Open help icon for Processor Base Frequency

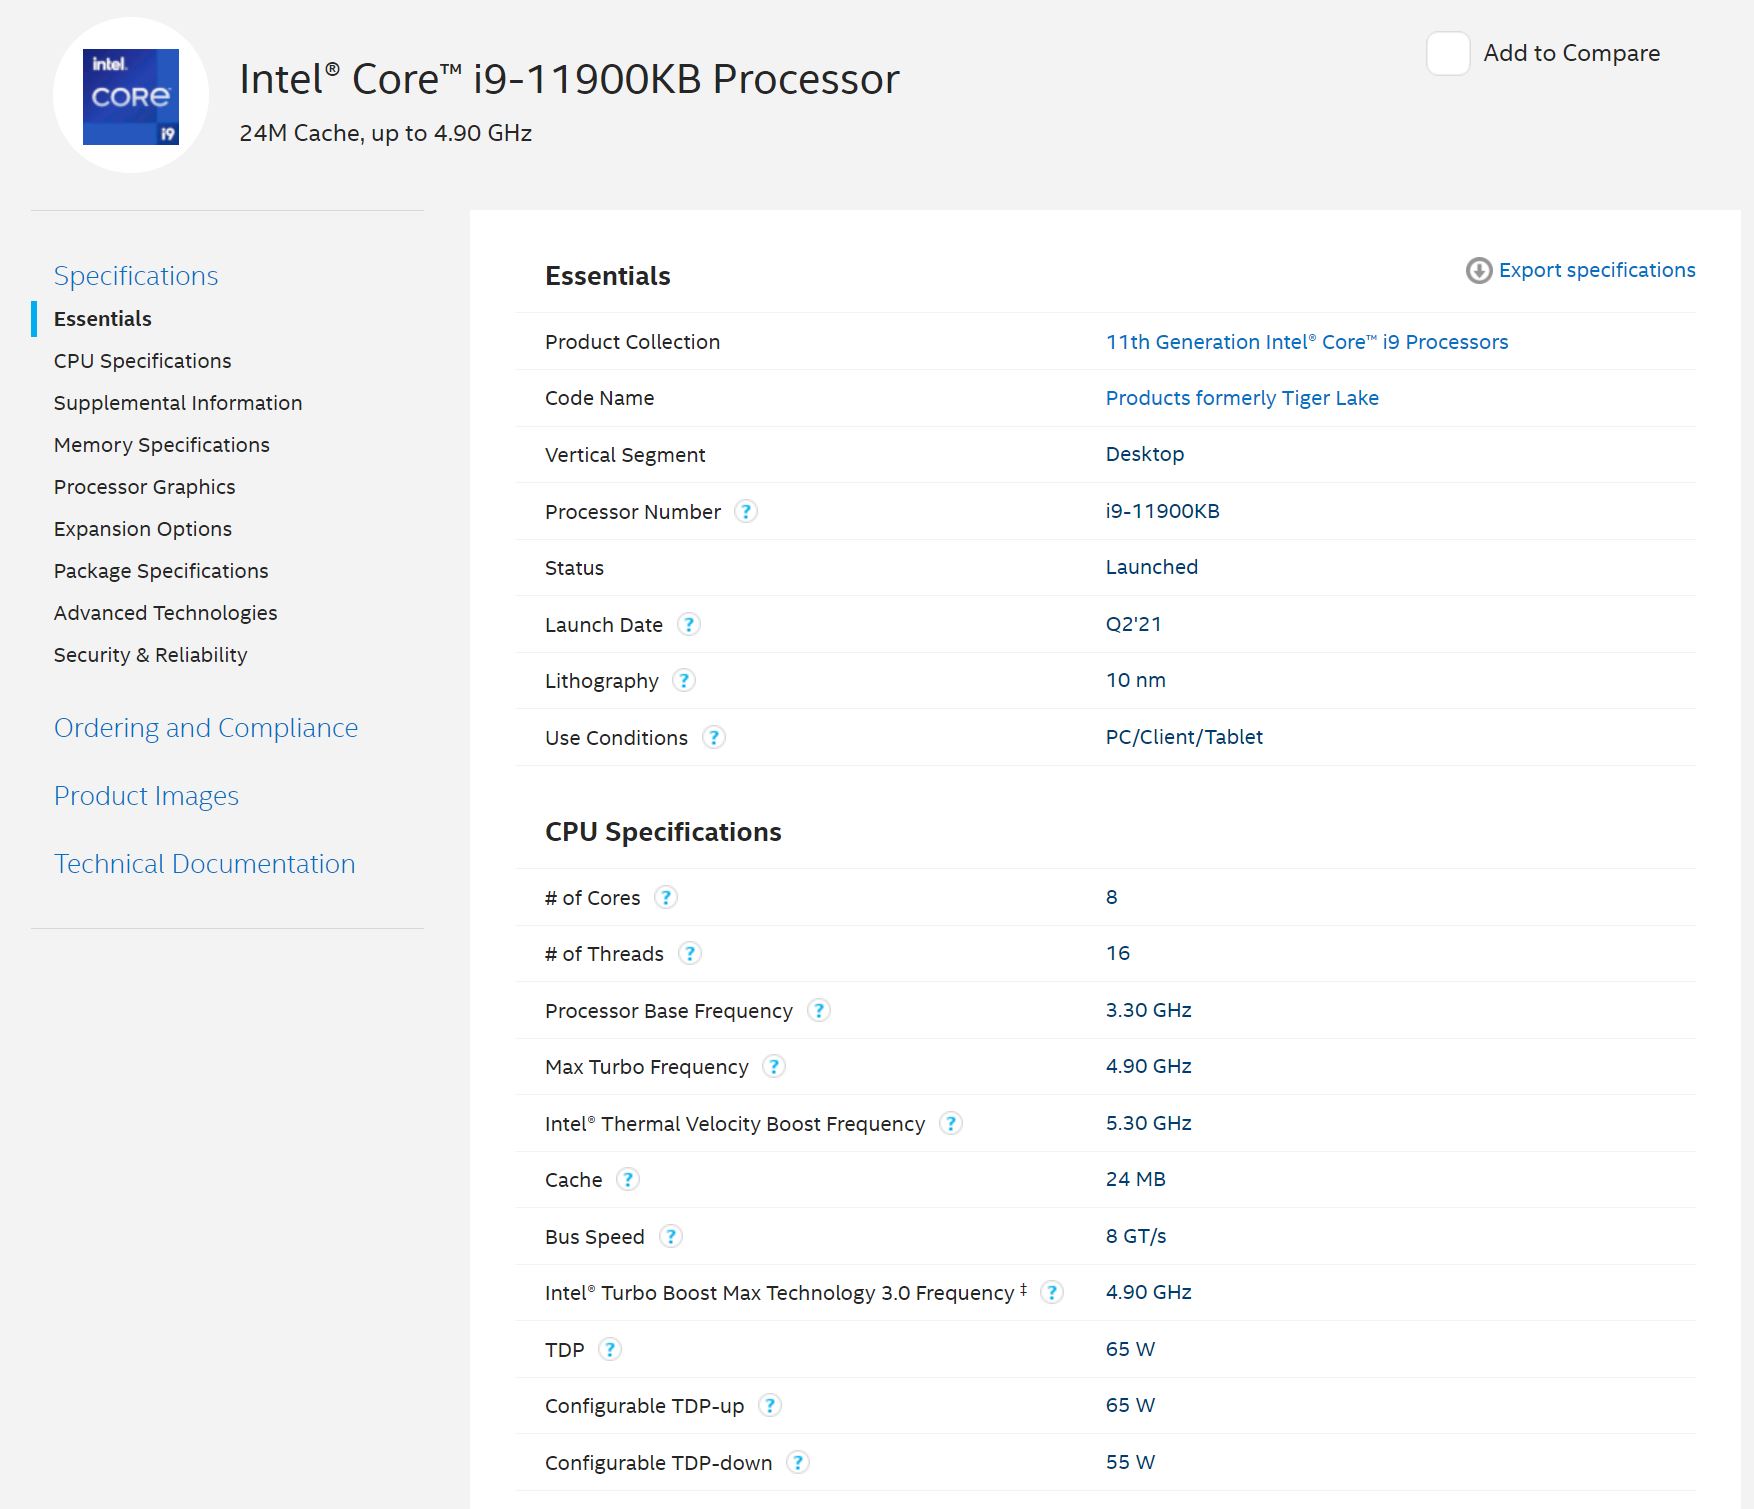point(819,1011)
